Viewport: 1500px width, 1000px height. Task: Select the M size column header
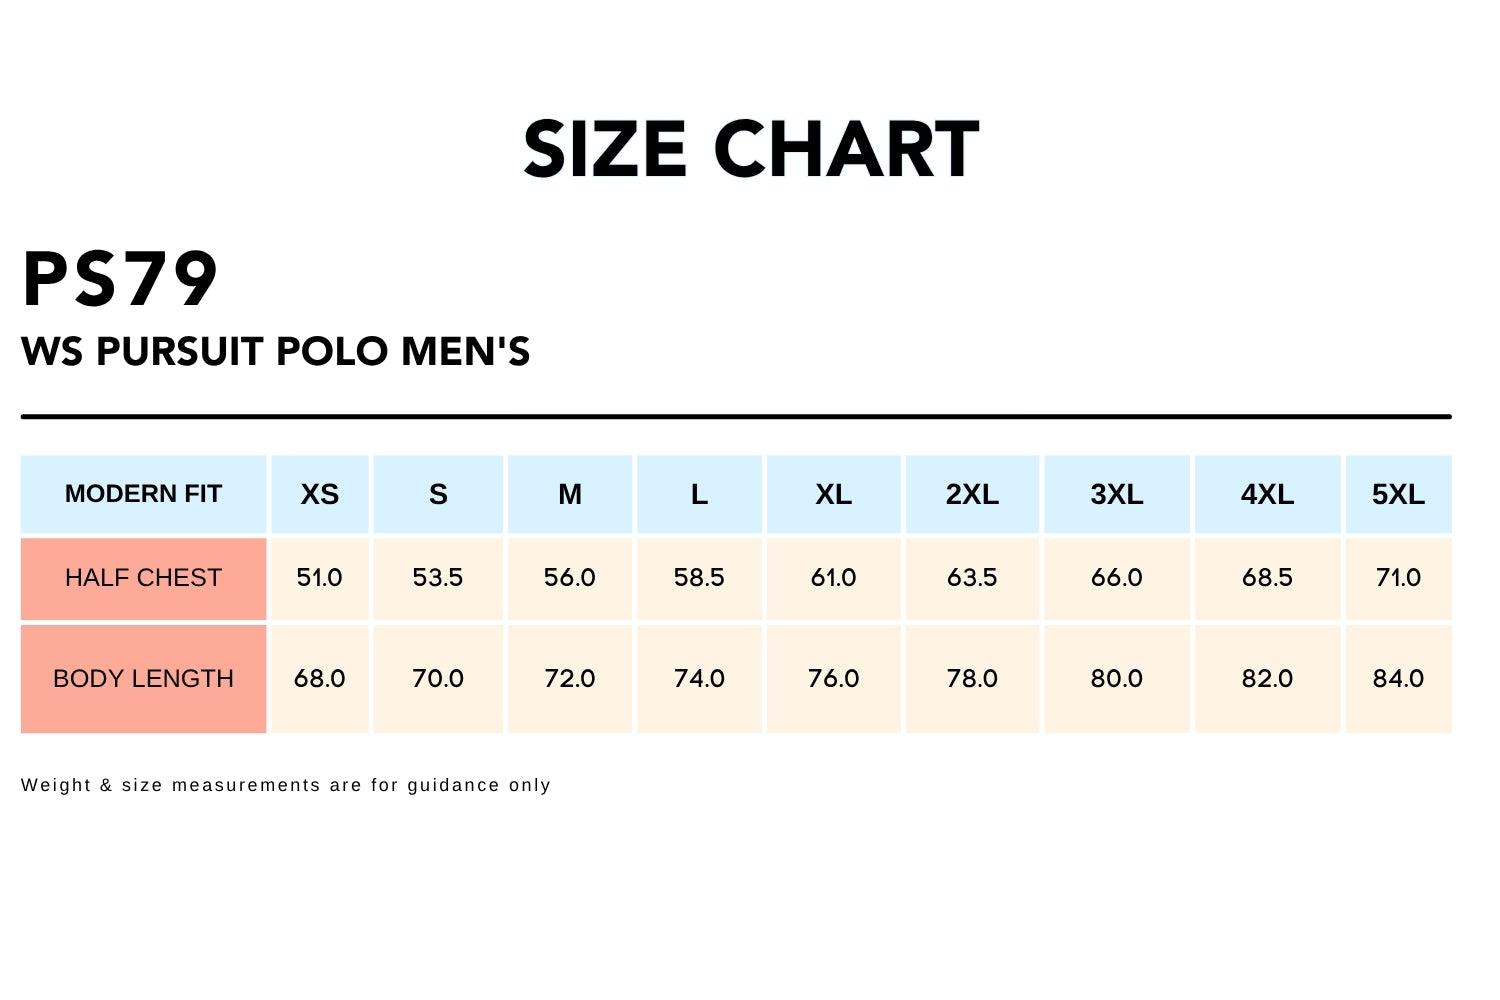[570, 494]
